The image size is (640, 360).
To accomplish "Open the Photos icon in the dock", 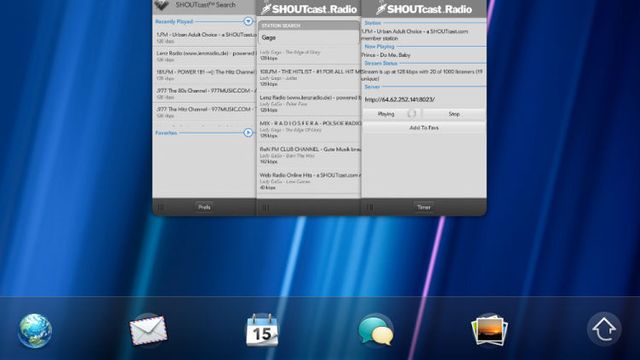I will 489,330.
